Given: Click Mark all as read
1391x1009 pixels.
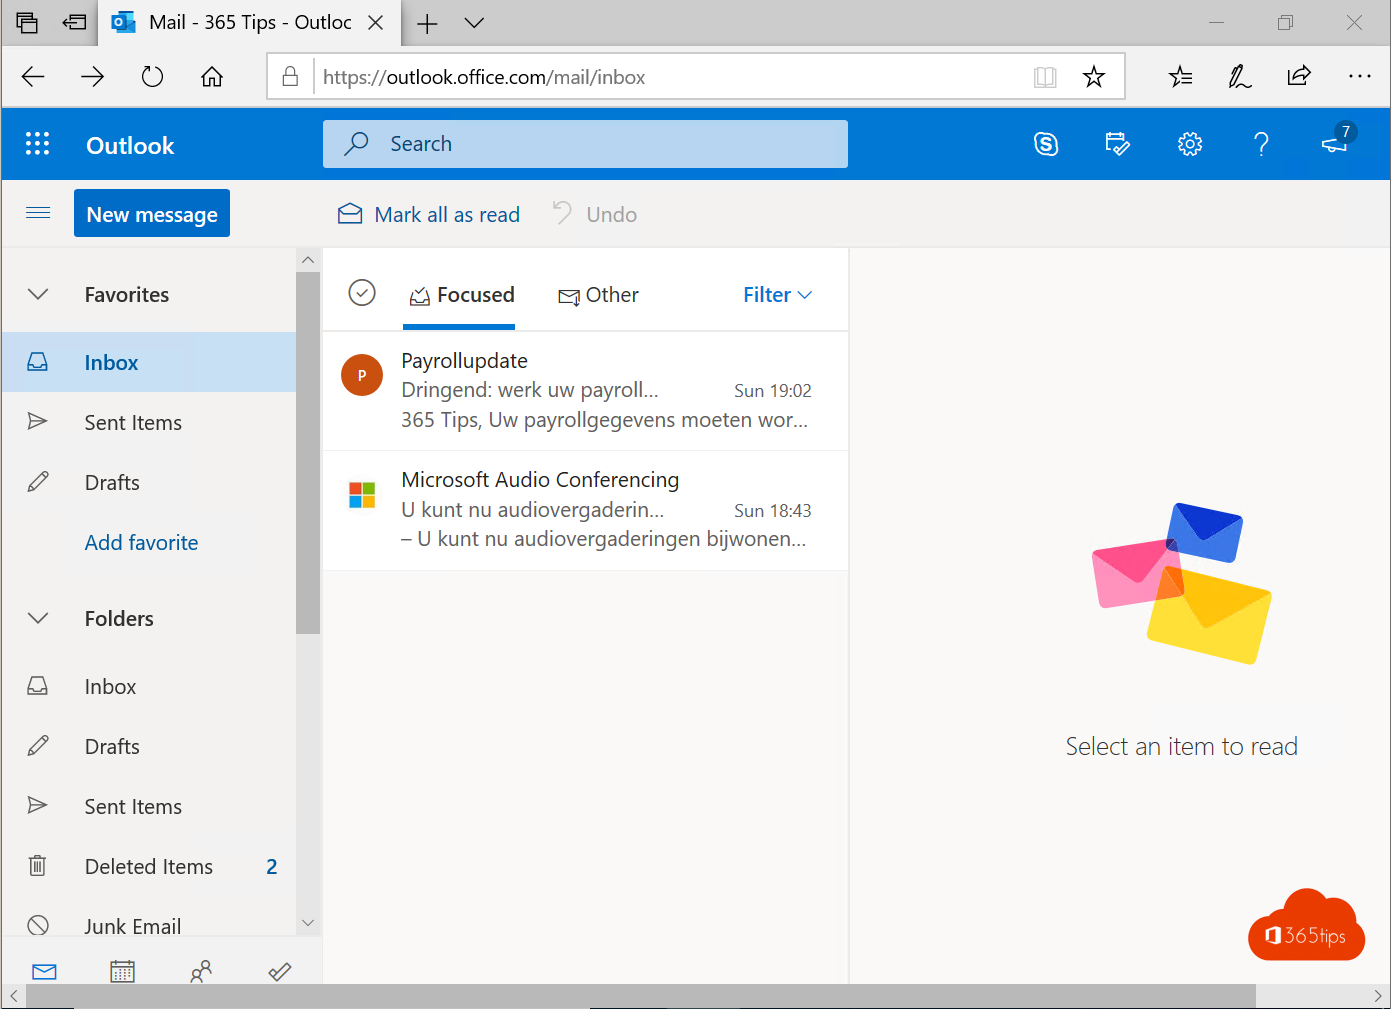Looking at the screenshot, I should tap(429, 214).
